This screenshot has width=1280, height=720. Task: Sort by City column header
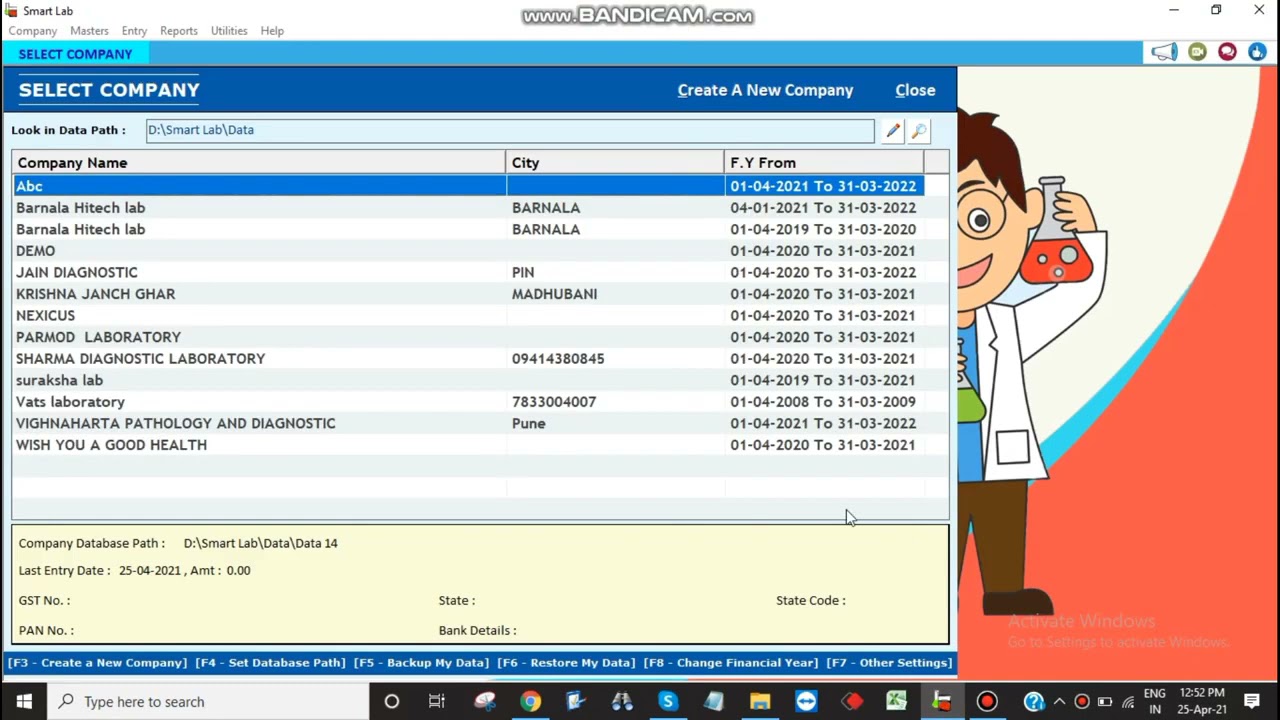(x=615, y=162)
